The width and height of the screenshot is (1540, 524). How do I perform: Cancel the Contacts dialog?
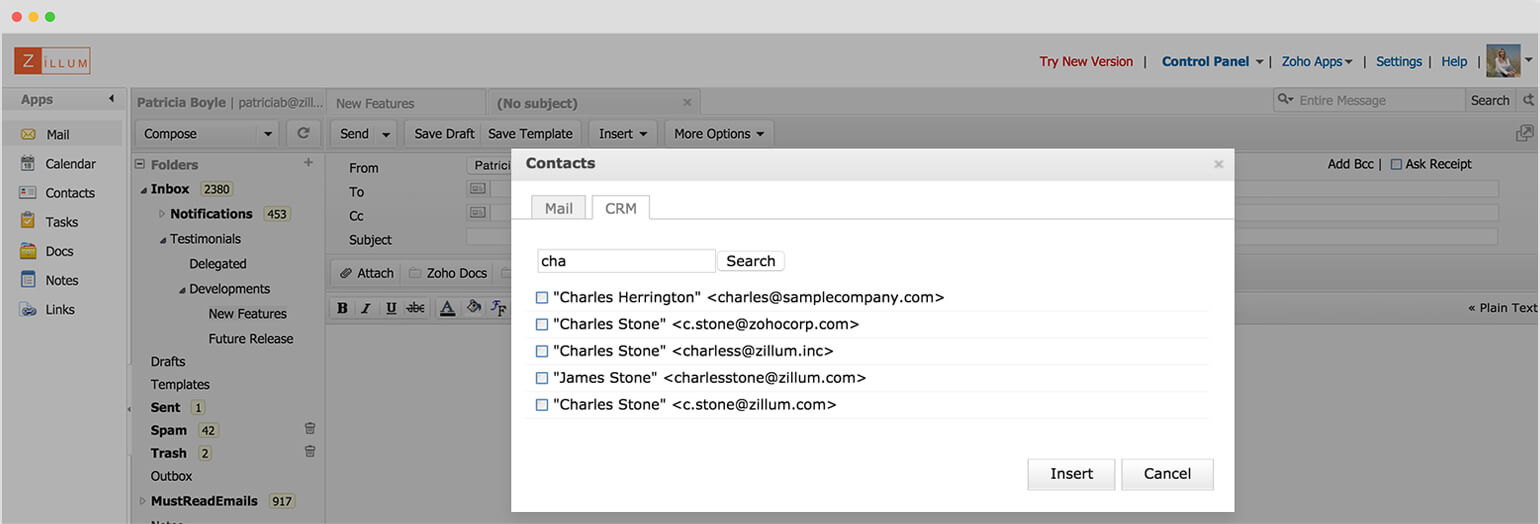tap(1167, 474)
